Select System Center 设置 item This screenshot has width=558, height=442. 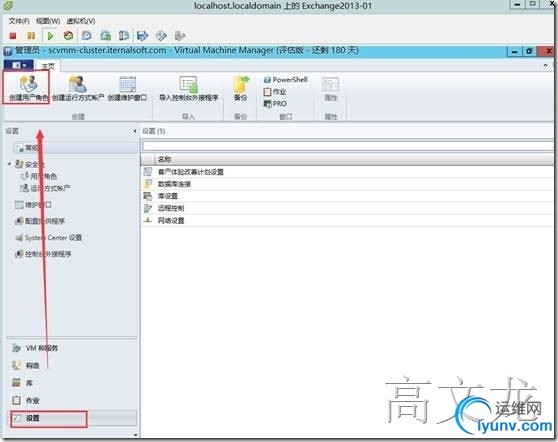pos(48,238)
